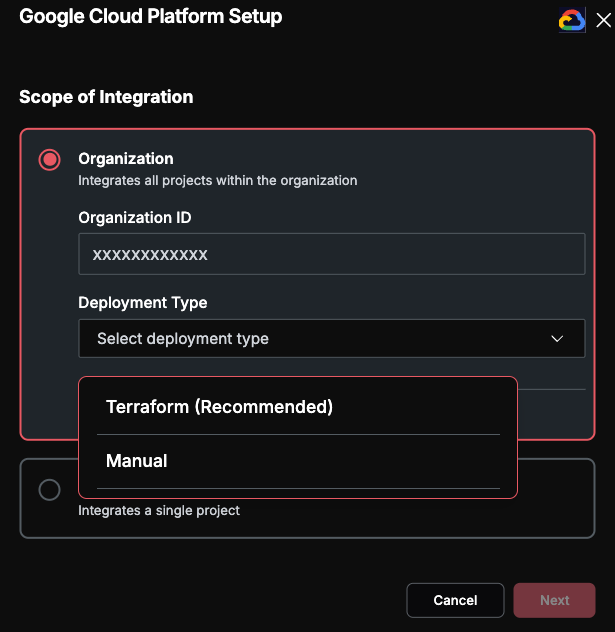Click the Organization option title
This screenshot has height=632, width=615.
126,159
